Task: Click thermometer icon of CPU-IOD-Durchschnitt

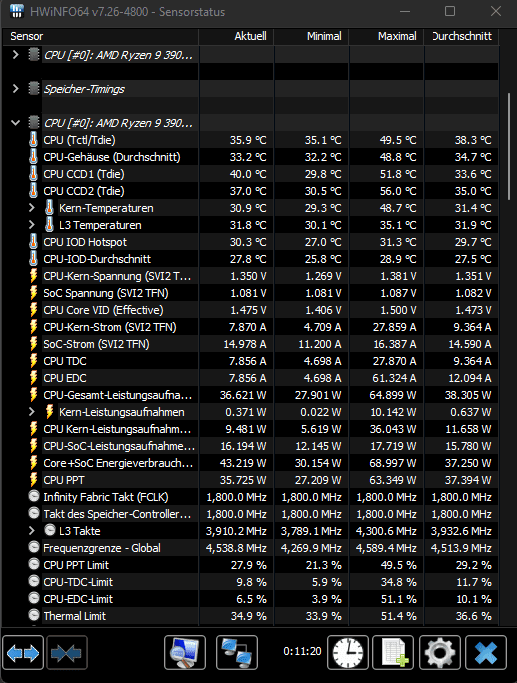Action: click(x=34, y=259)
